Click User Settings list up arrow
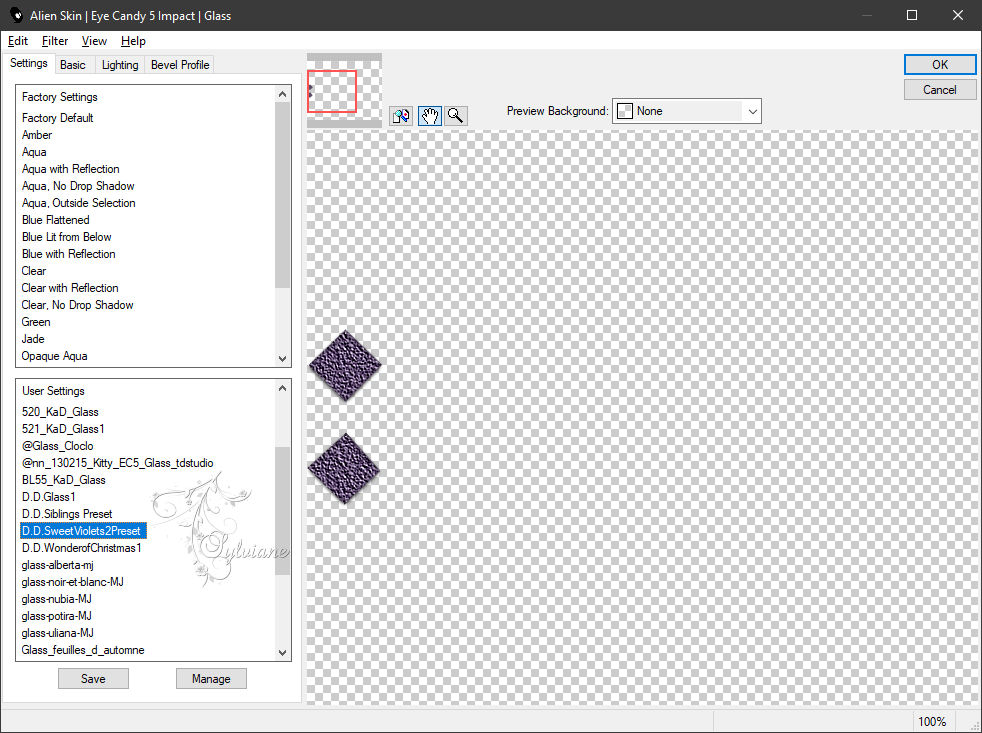This screenshot has width=982, height=733. click(x=282, y=388)
